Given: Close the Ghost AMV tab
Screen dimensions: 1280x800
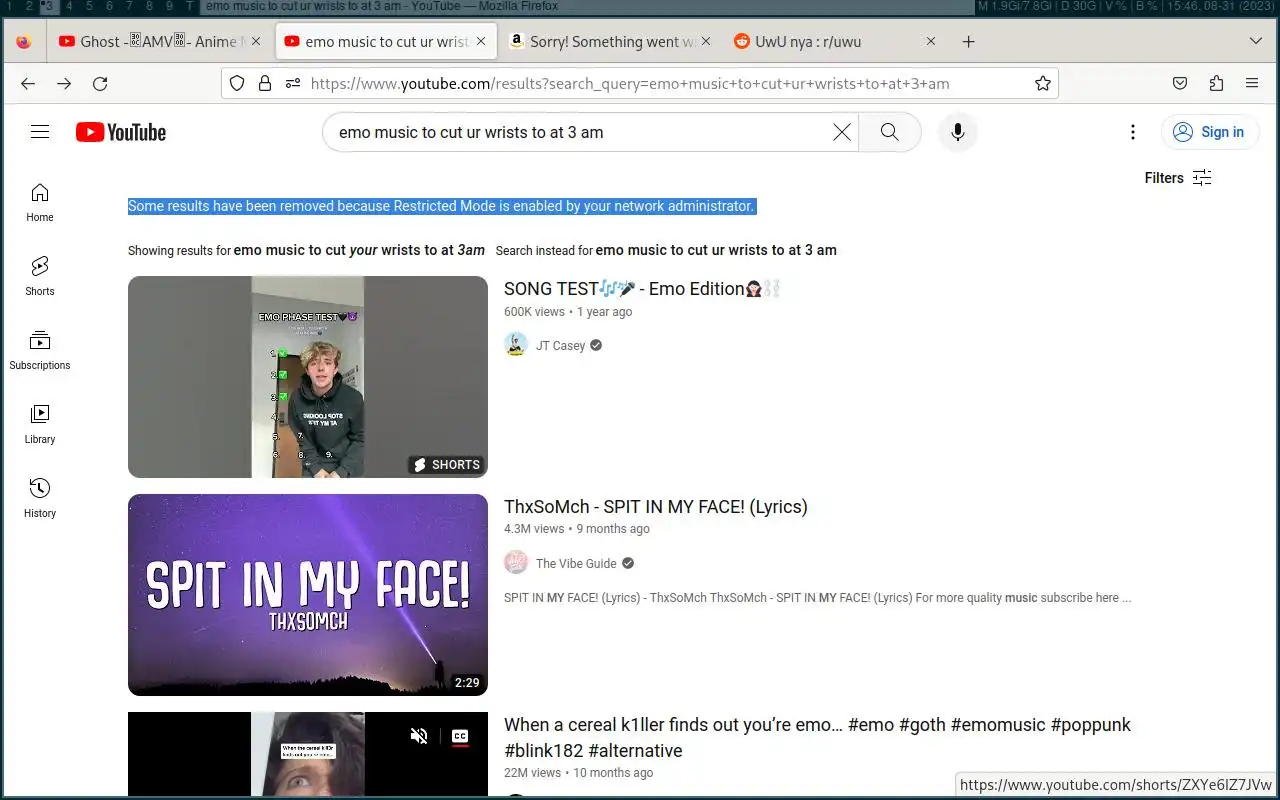Looking at the screenshot, I should click(256, 42).
